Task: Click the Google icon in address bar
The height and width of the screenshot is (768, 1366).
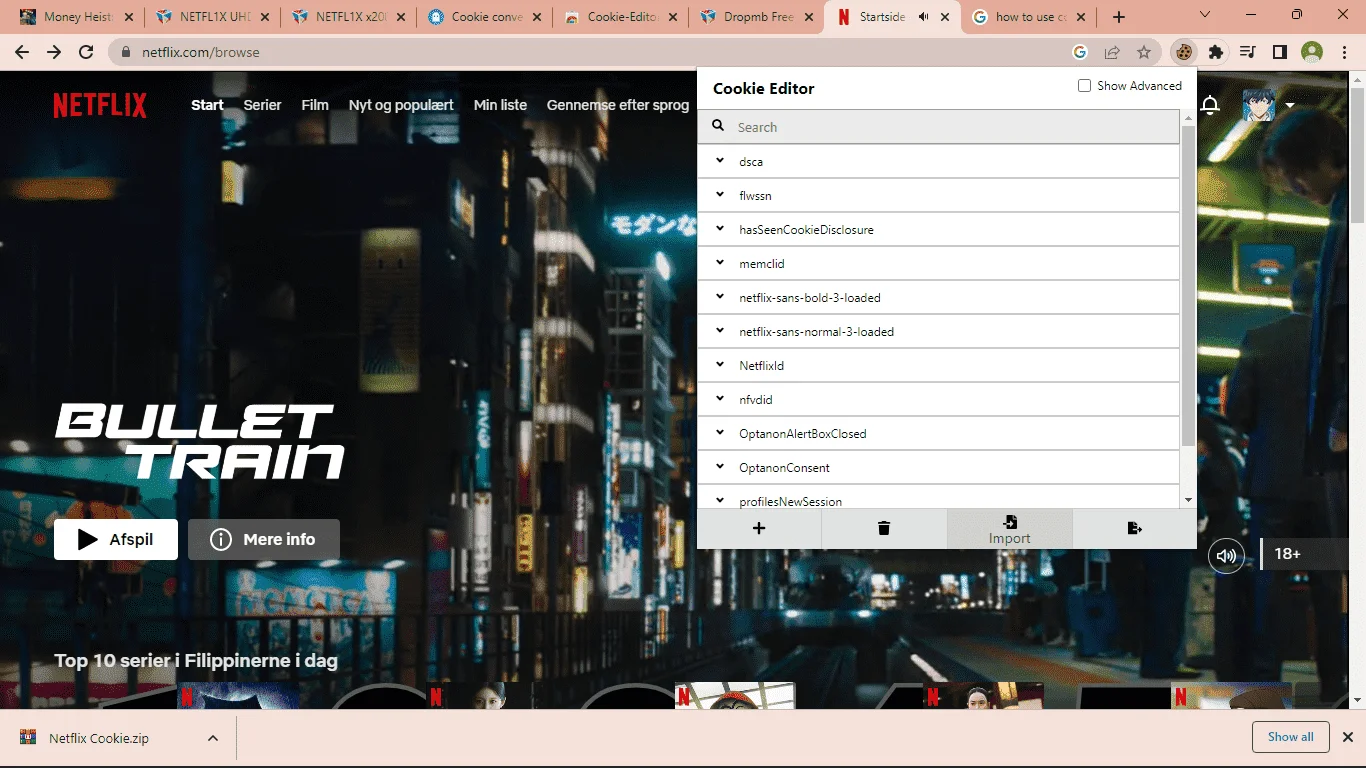Action: coord(1080,52)
